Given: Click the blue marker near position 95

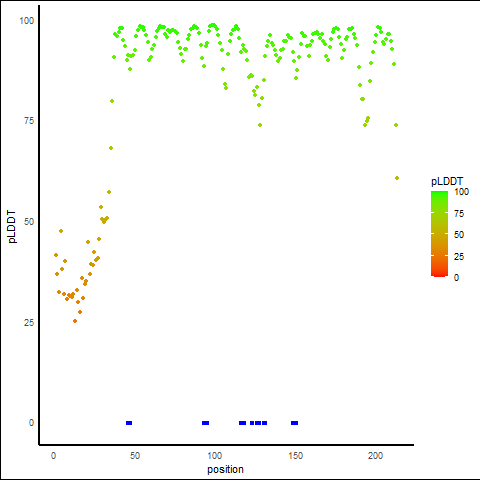Looking at the screenshot, I should (x=206, y=423).
